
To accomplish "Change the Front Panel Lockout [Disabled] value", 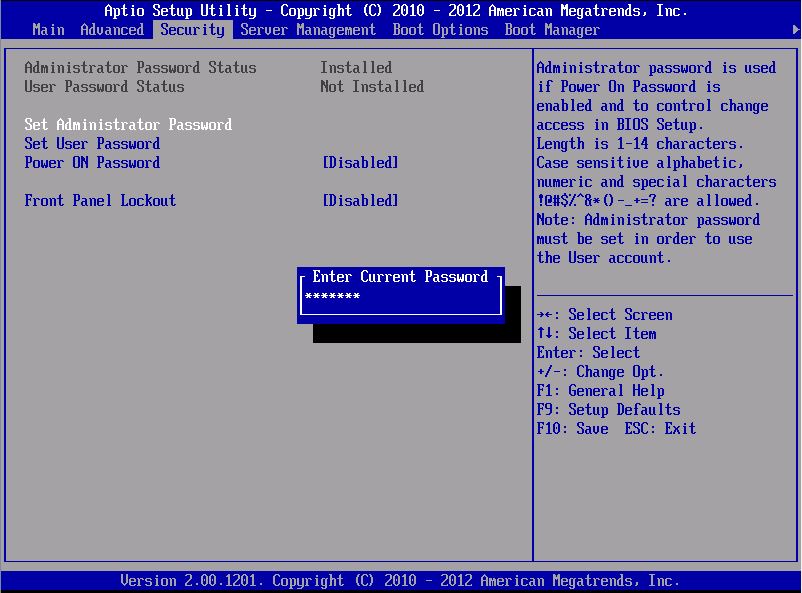I will click(360, 201).
